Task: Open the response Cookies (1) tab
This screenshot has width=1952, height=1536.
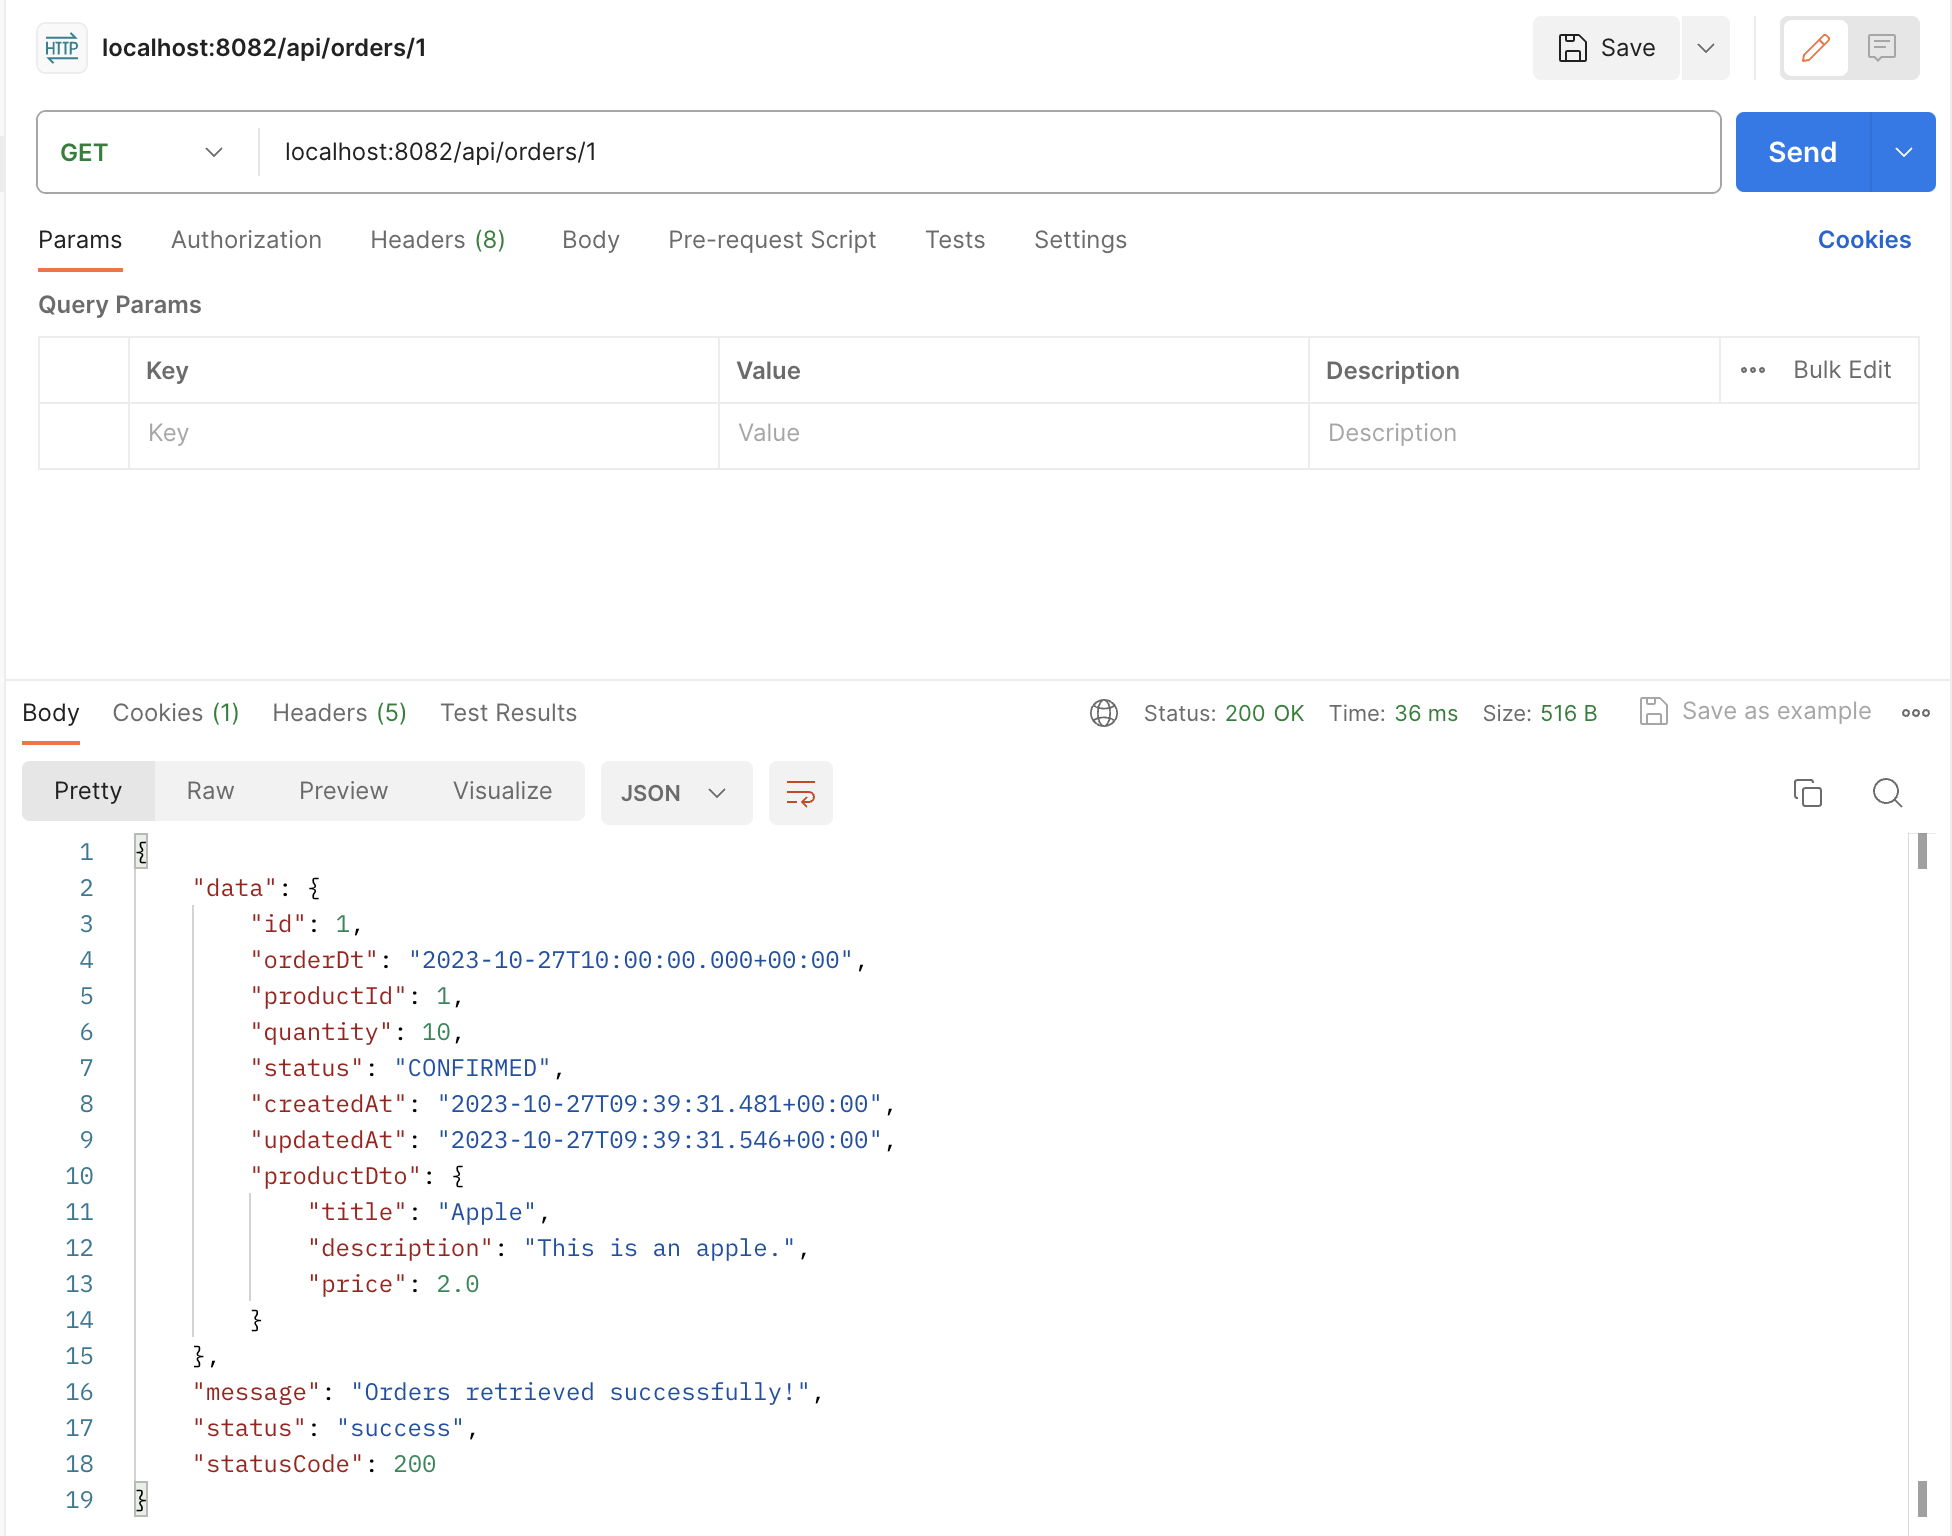Action: tap(175, 713)
